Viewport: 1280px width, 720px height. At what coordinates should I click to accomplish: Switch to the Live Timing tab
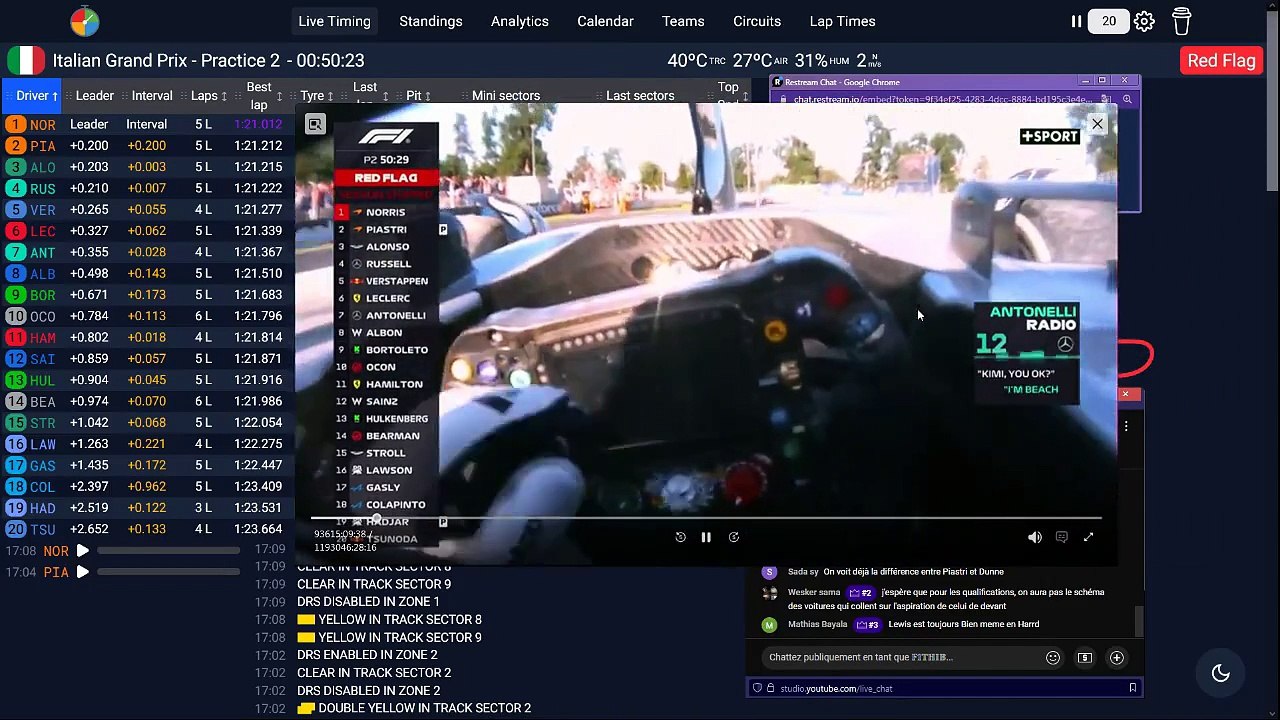334,21
